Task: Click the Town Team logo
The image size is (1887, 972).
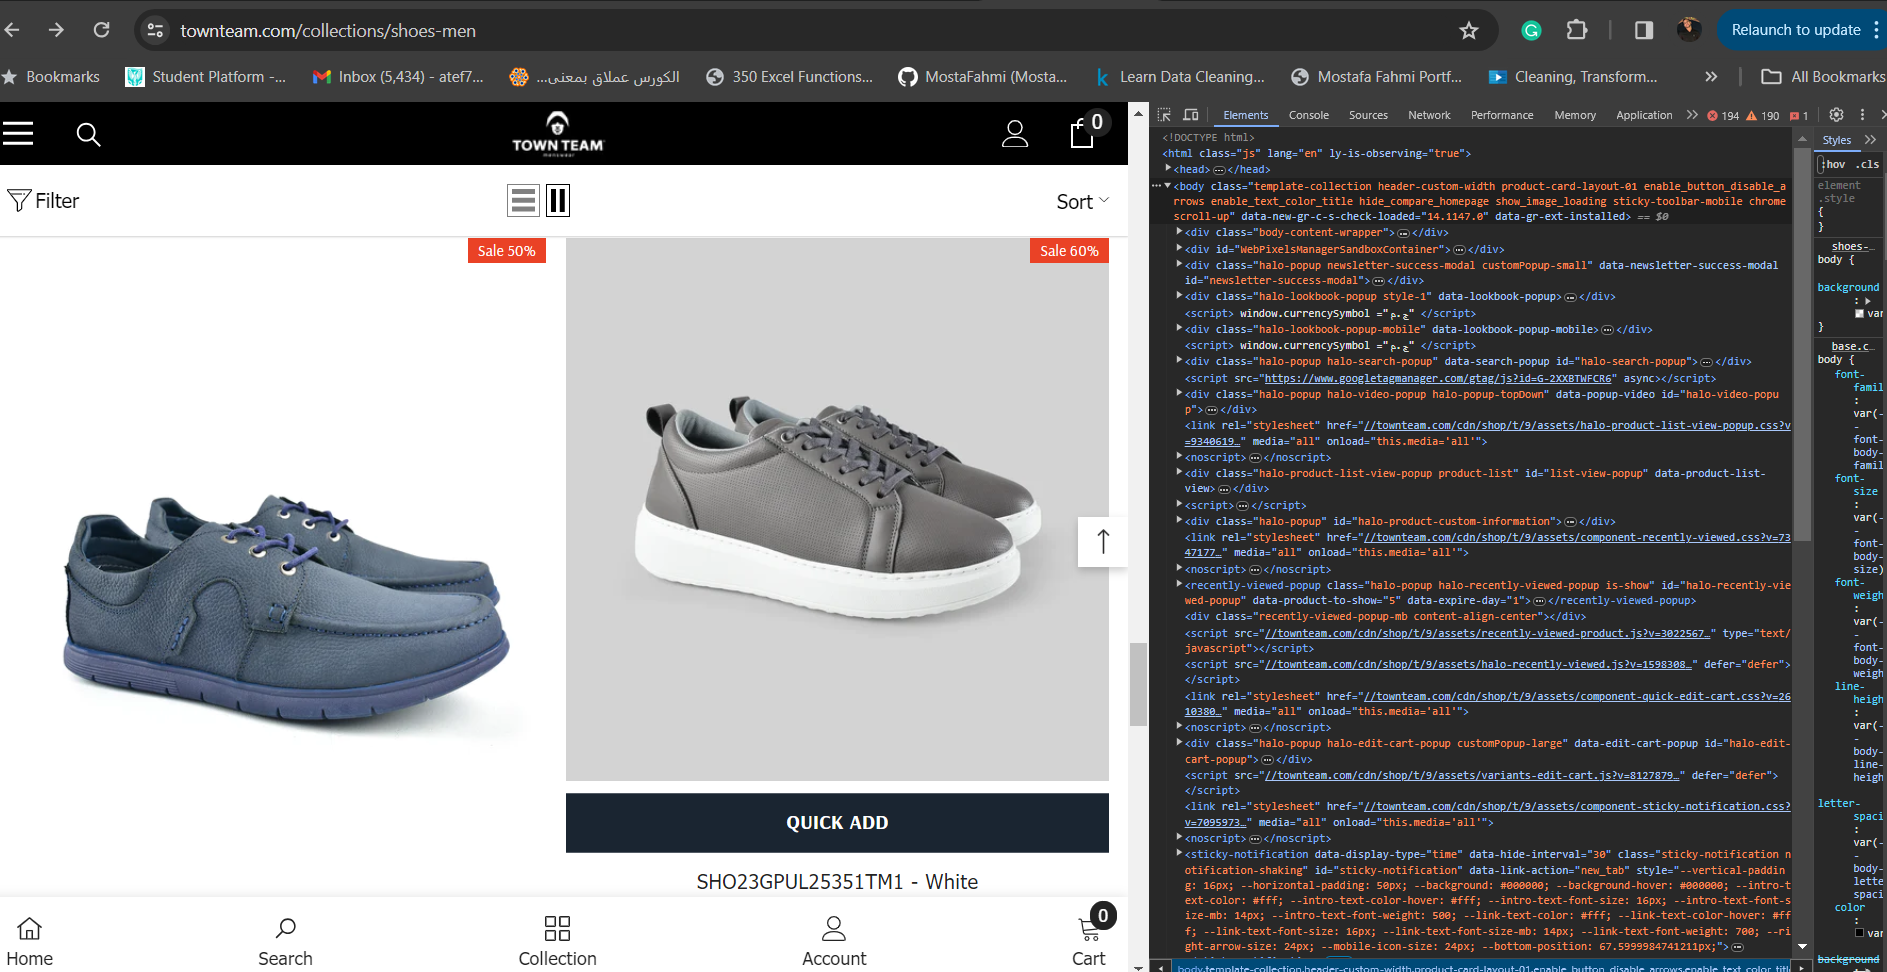Action: (x=557, y=133)
